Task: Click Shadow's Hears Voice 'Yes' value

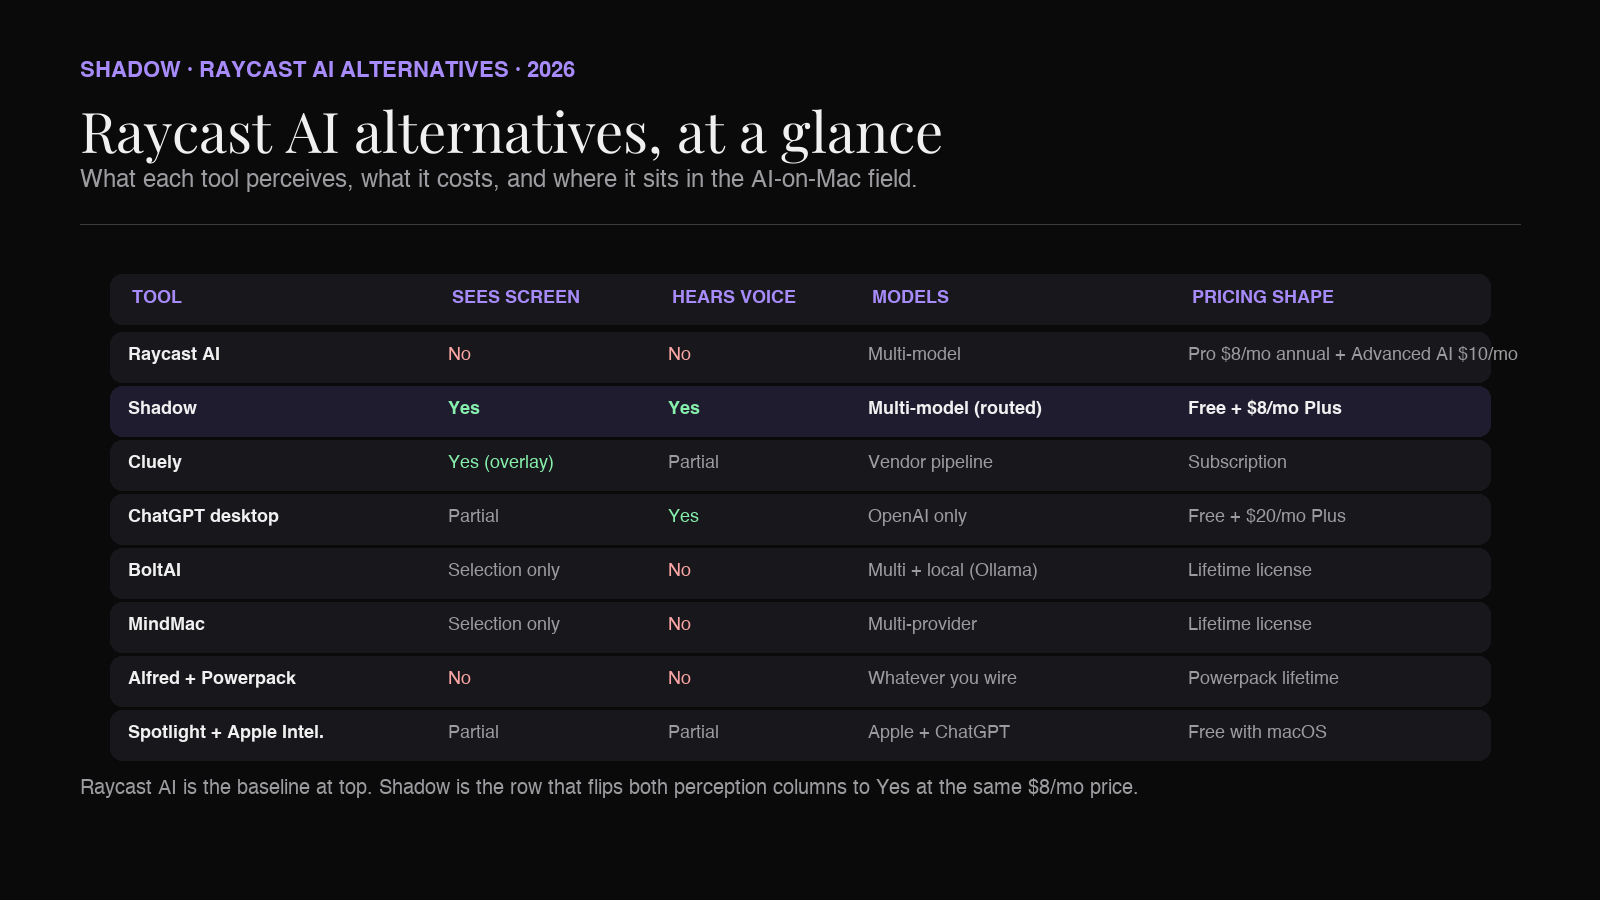Action: [684, 408]
